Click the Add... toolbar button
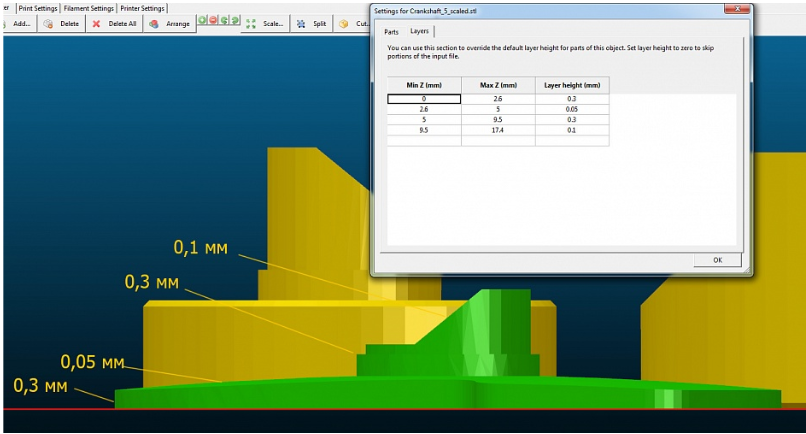The width and height of the screenshot is (806, 434). coord(20,24)
